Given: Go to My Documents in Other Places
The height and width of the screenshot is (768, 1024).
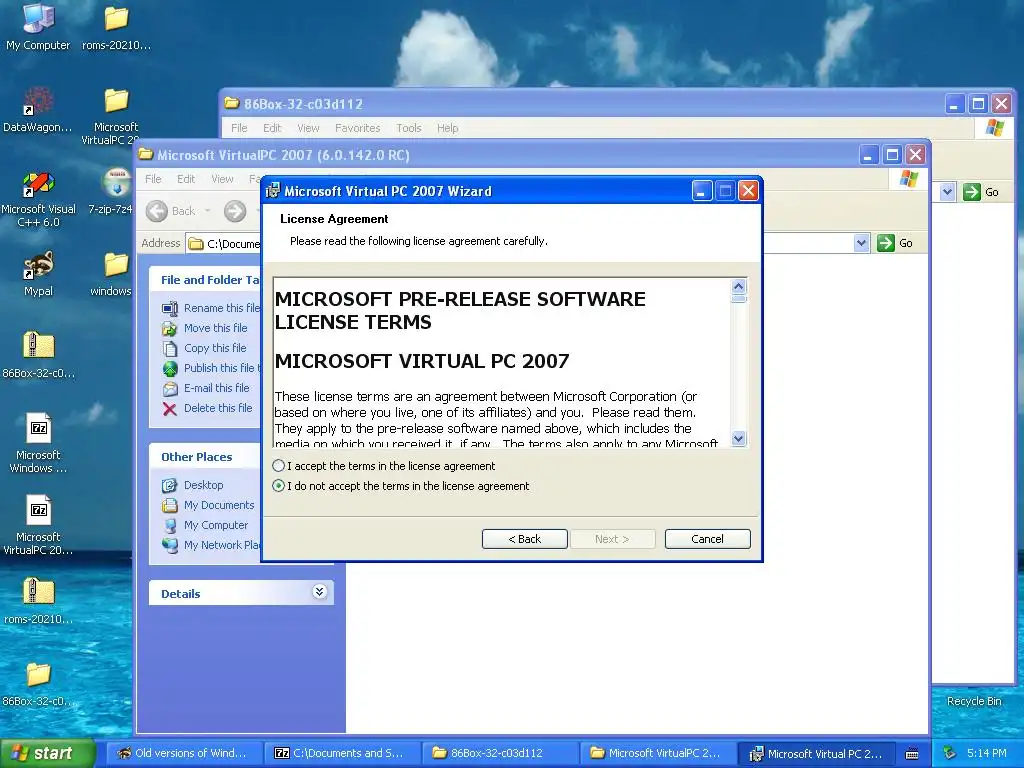Looking at the screenshot, I should (x=219, y=505).
